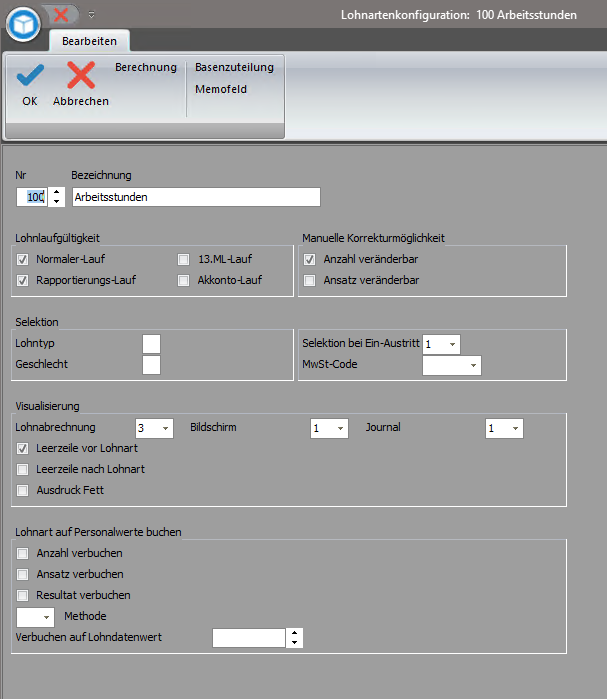
Task: Cancel with the Abbrechen red X icon
Action: pyautogui.click(x=81, y=75)
